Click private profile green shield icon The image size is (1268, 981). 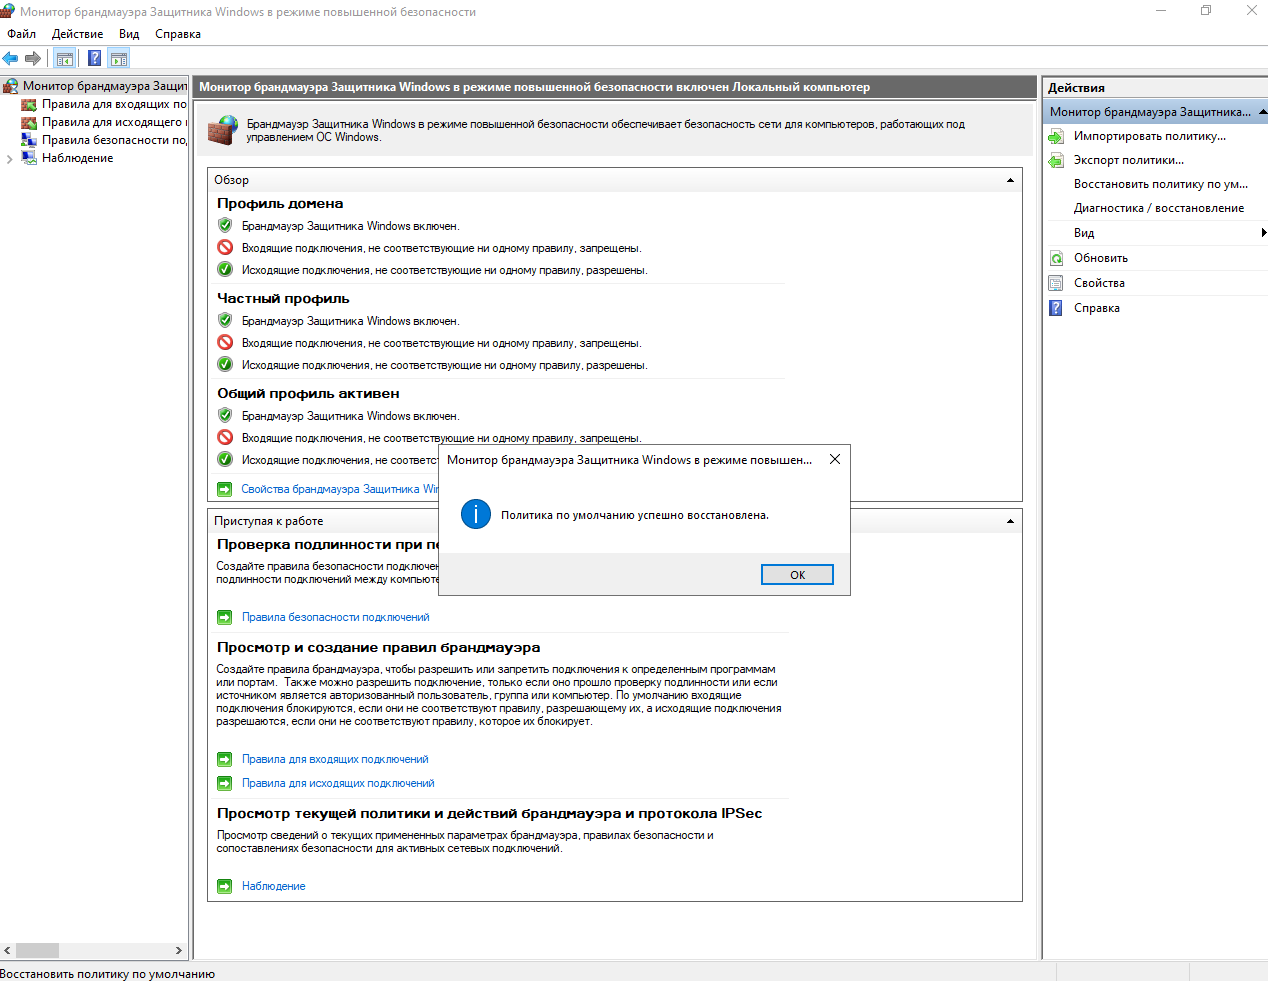pos(225,320)
